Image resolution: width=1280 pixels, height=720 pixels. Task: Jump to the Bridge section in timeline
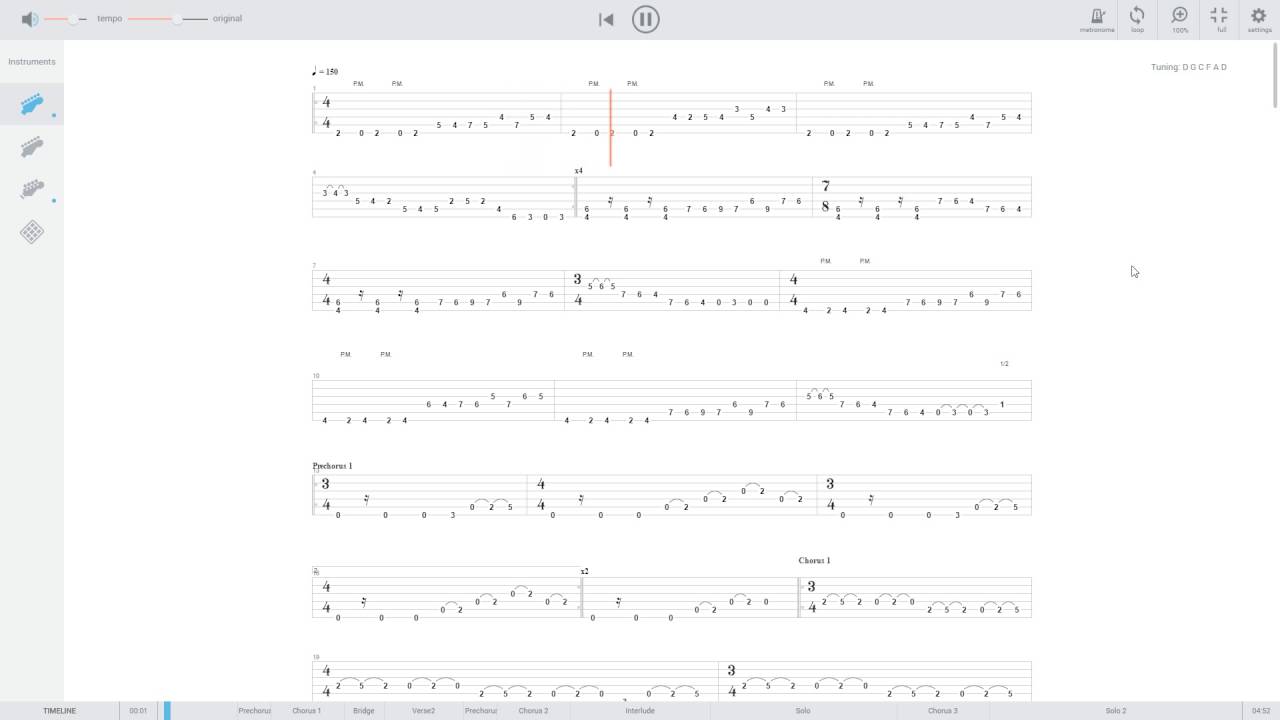point(364,711)
